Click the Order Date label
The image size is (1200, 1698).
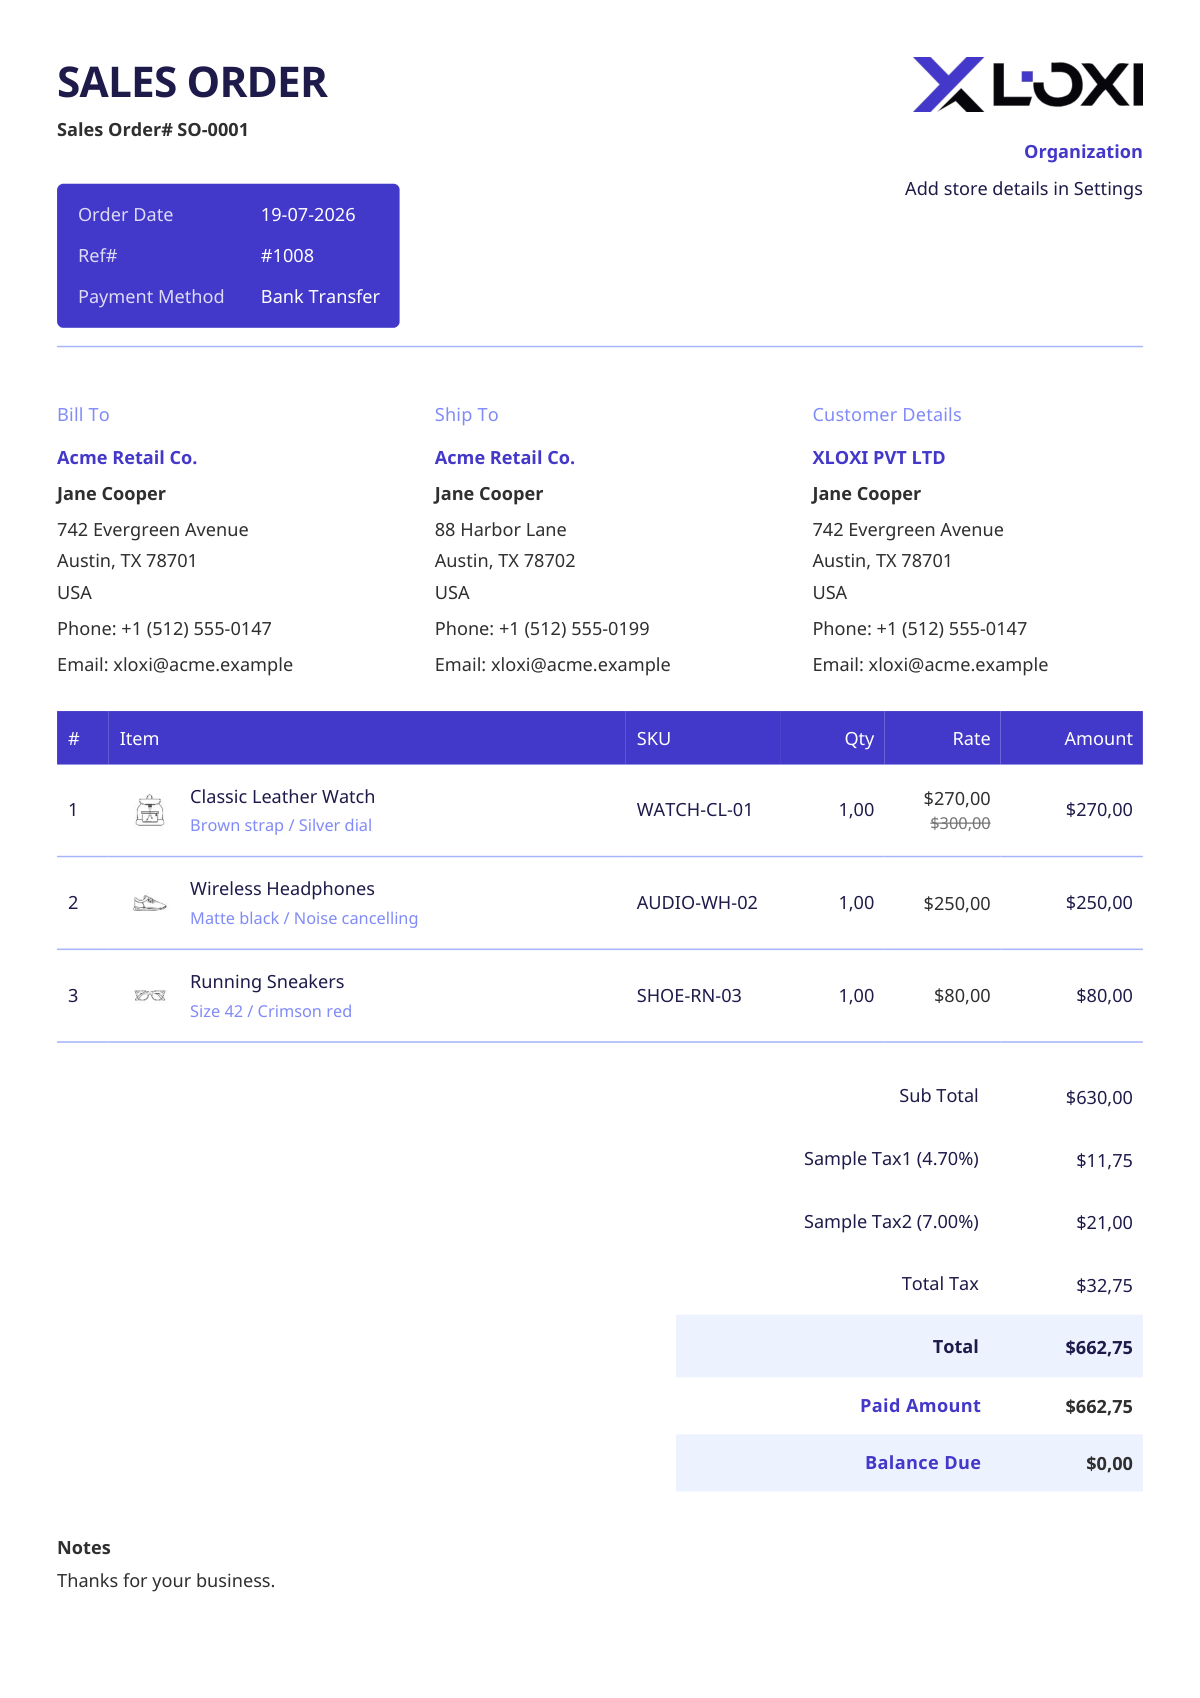coord(126,214)
